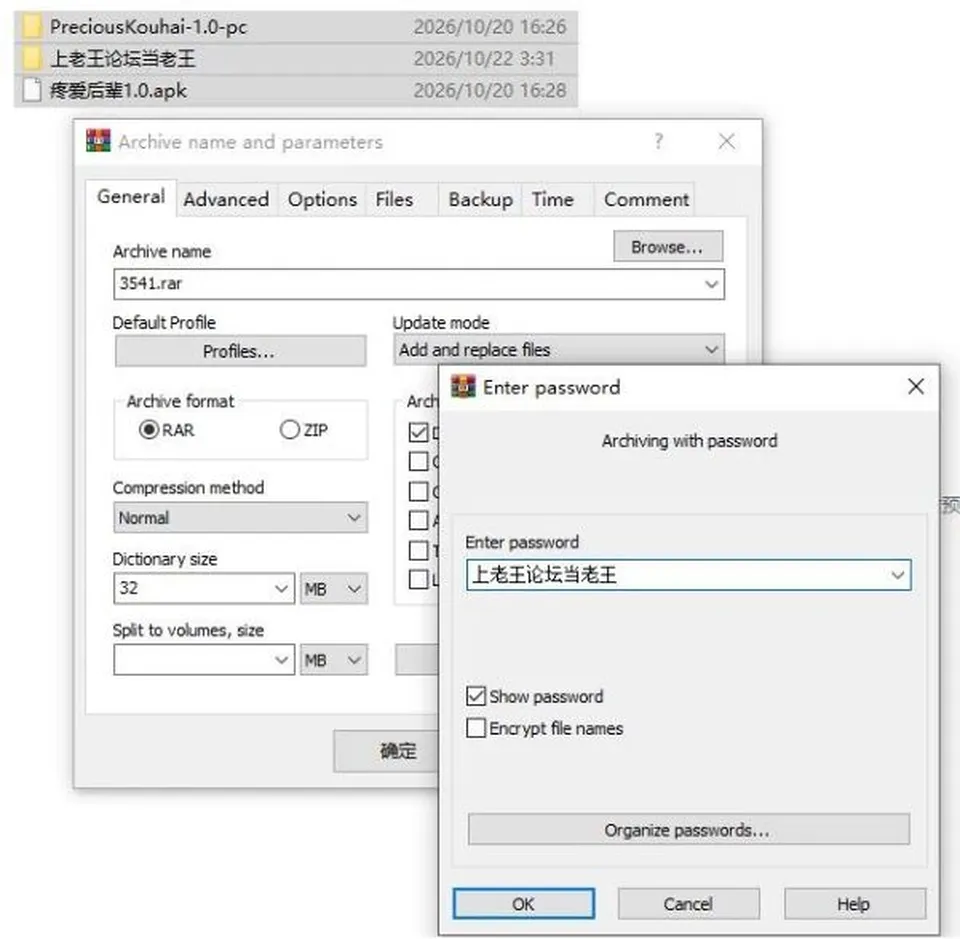
Task: Enable Encrypt file names
Action: point(476,728)
